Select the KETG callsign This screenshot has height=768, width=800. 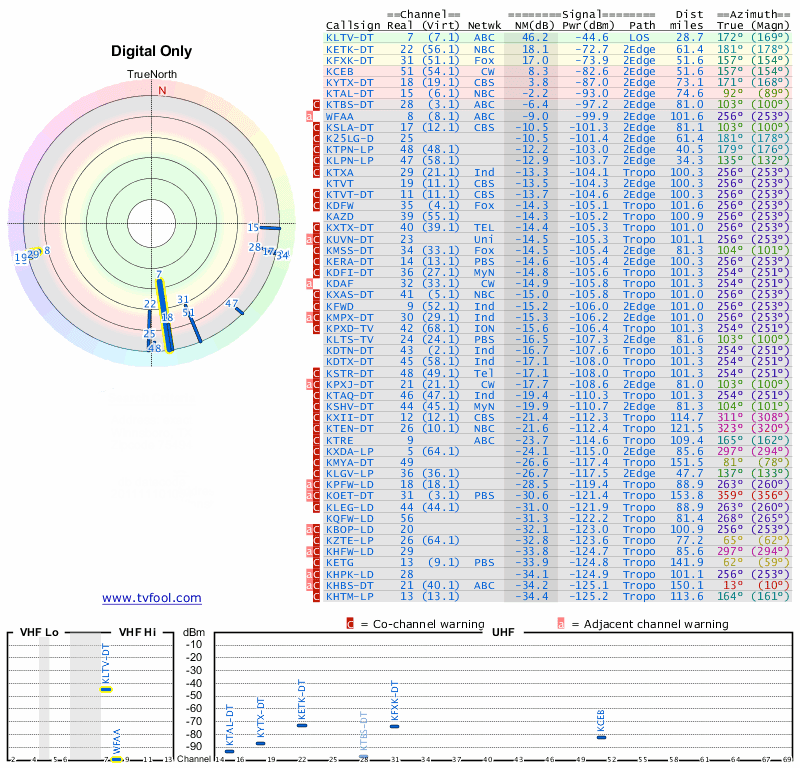tap(339, 563)
